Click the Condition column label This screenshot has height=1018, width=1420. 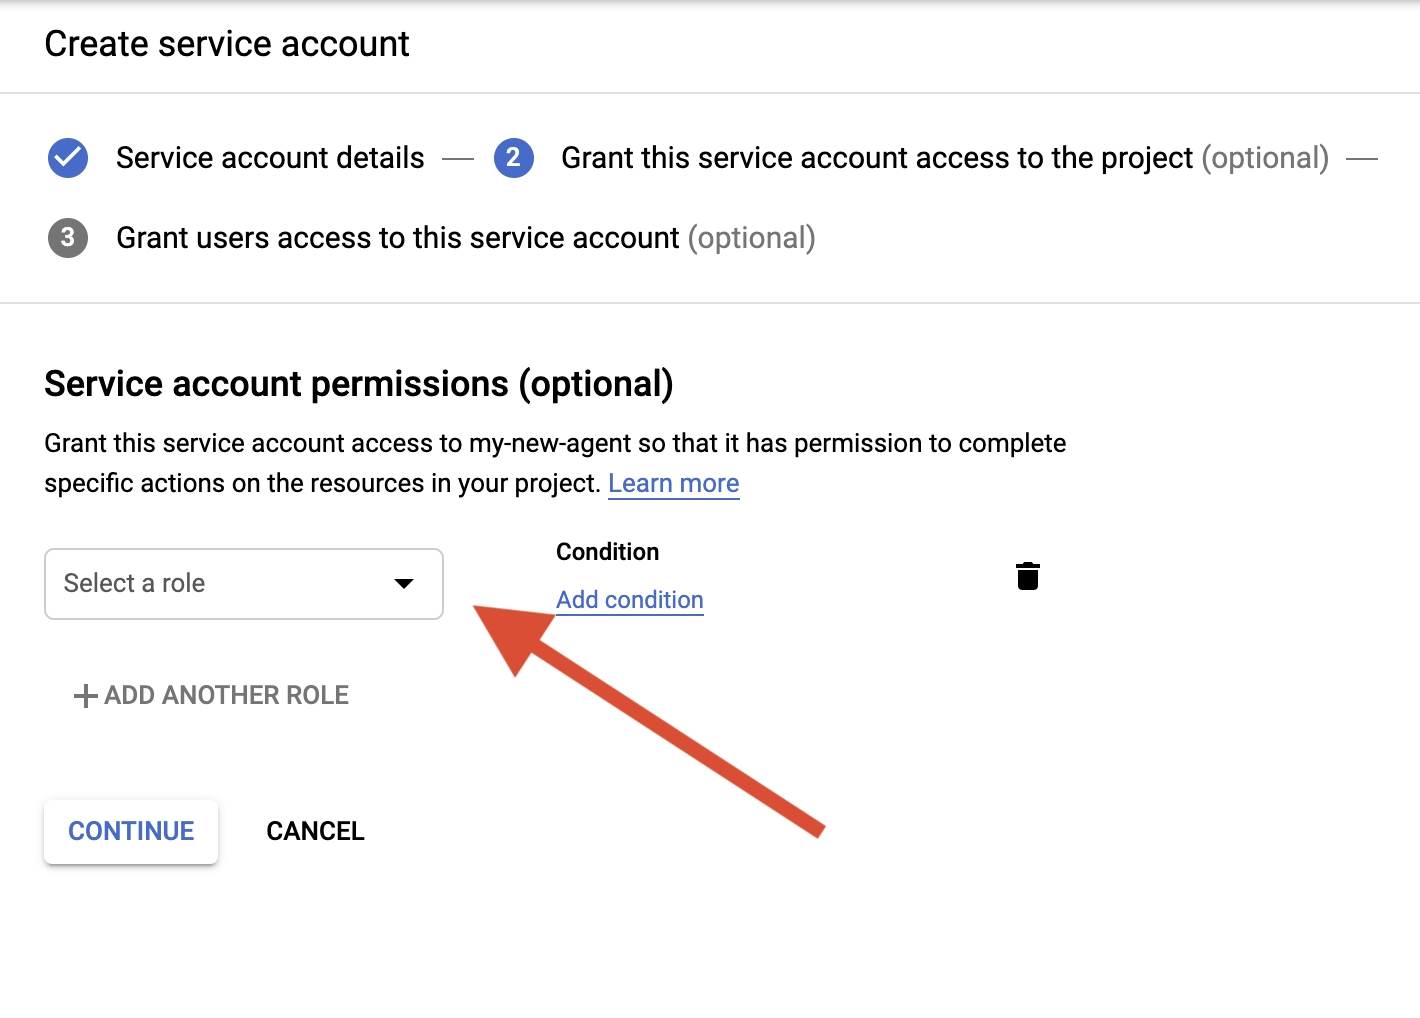(x=607, y=552)
